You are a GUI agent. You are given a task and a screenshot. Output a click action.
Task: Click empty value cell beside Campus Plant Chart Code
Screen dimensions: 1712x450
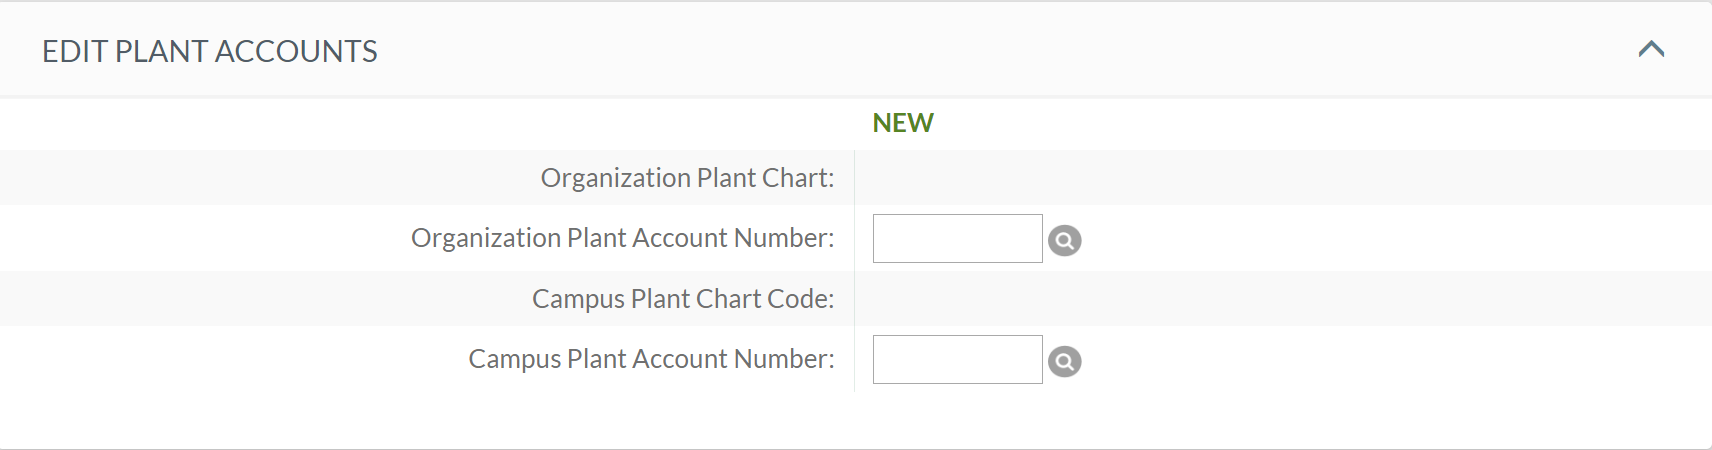(x=1283, y=298)
